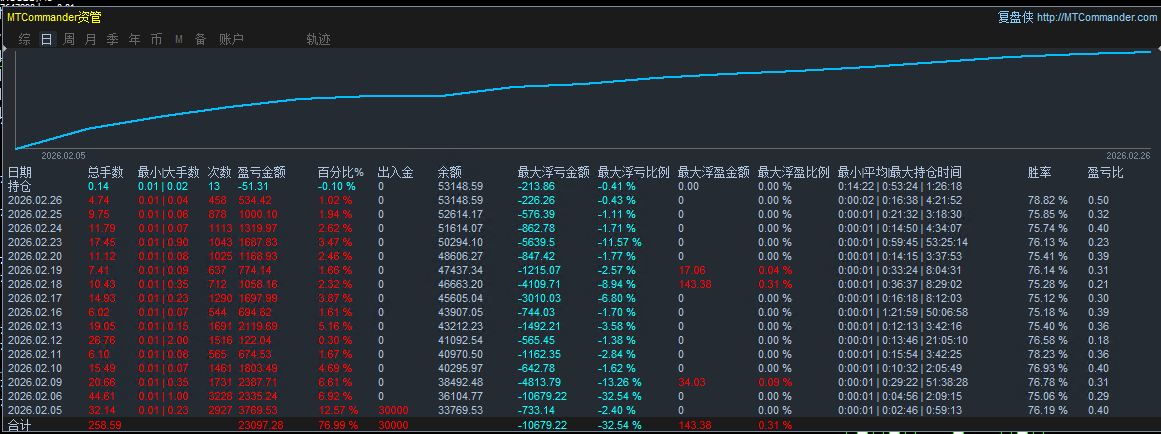
Task: Select the 2026.02.09 date row
Action: point(35,383)
